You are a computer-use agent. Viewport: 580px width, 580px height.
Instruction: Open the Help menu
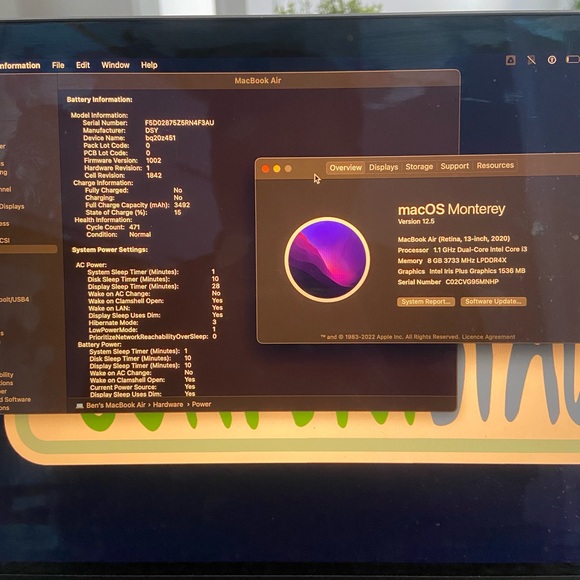tap(149, 65)
